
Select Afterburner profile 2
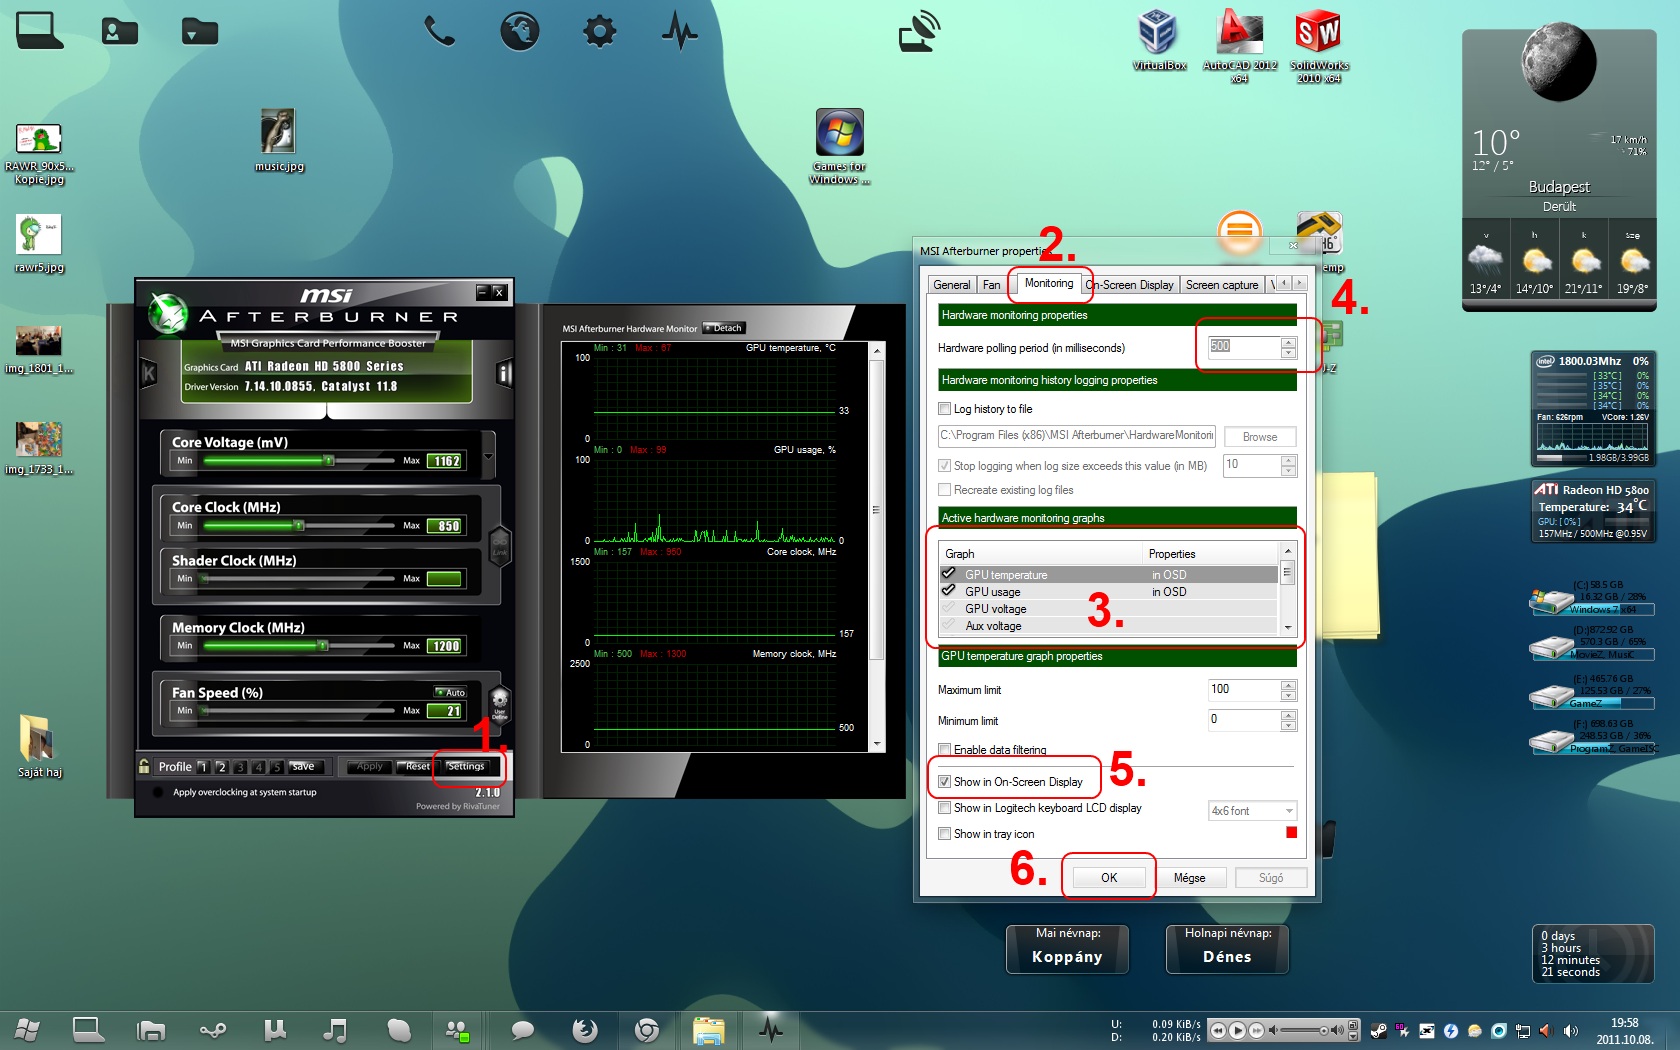pos(221,767)
